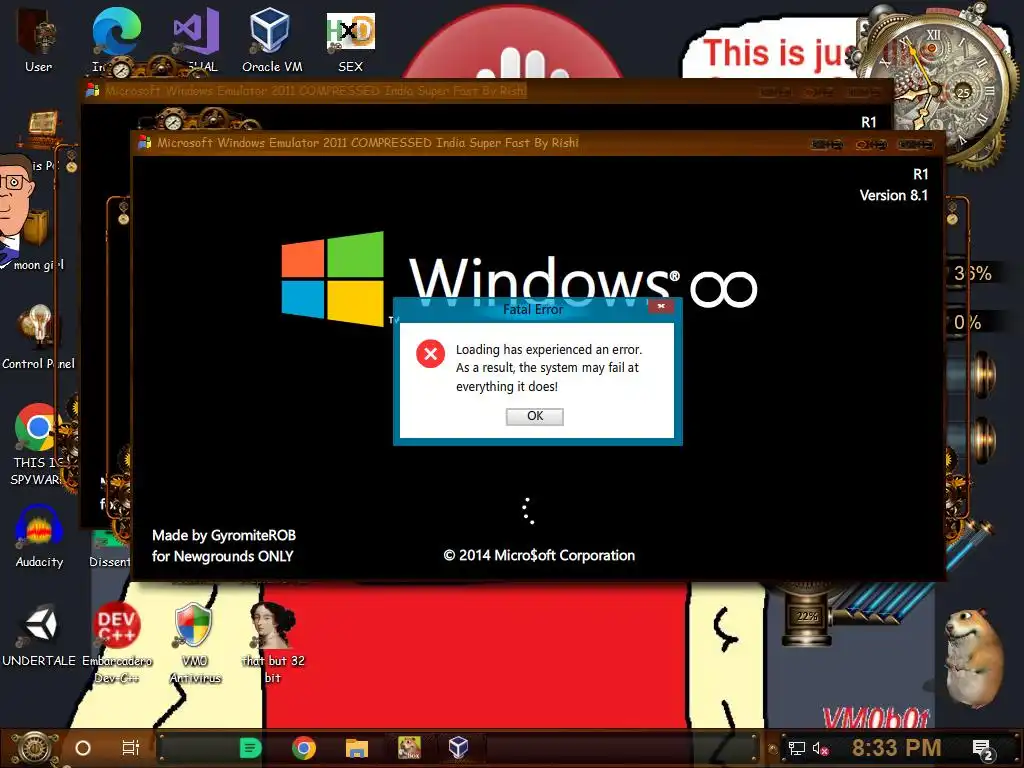The width and height of the screenshot is (1024, 768).
Task: Click the steampunk Start button
Action: [x=34, y=748]
